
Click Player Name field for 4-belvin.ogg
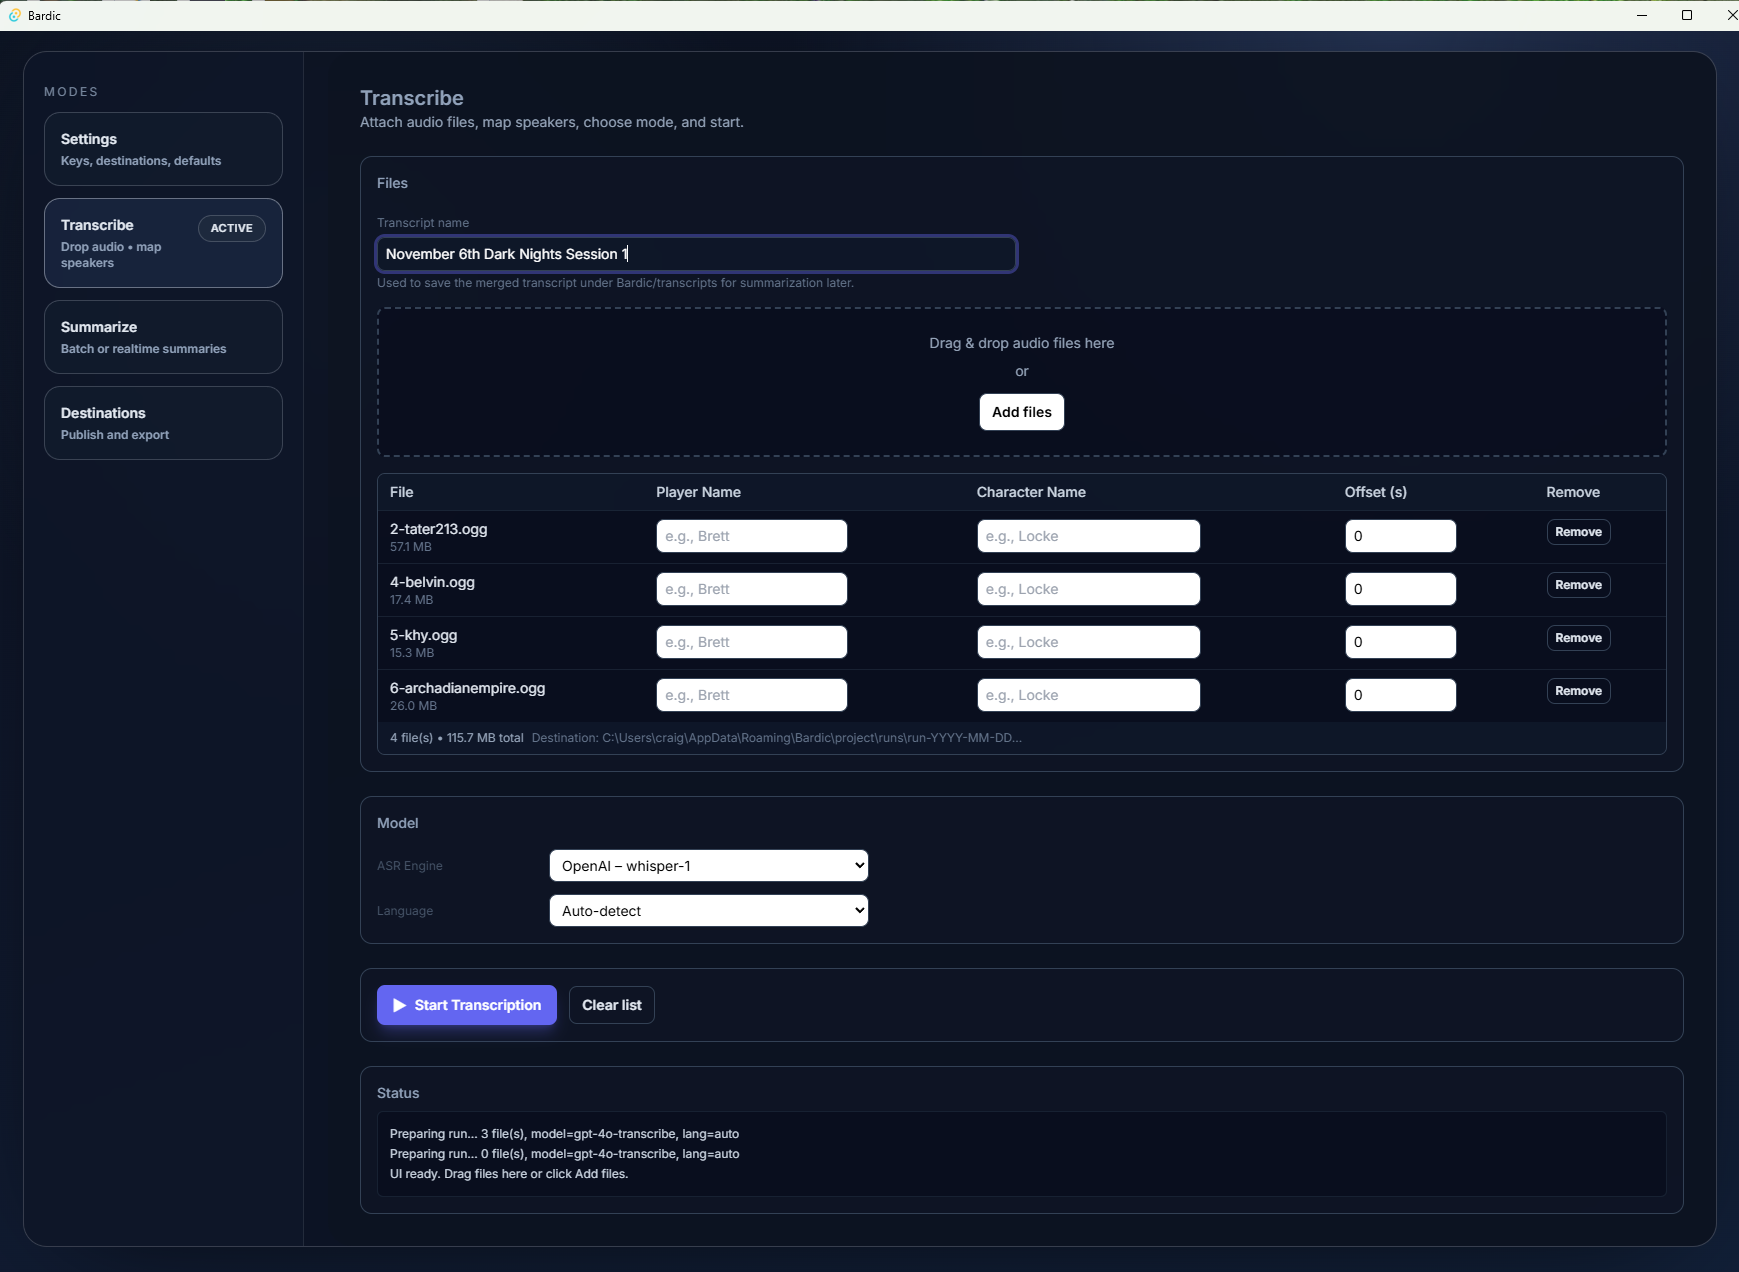[x=751, y=589]
